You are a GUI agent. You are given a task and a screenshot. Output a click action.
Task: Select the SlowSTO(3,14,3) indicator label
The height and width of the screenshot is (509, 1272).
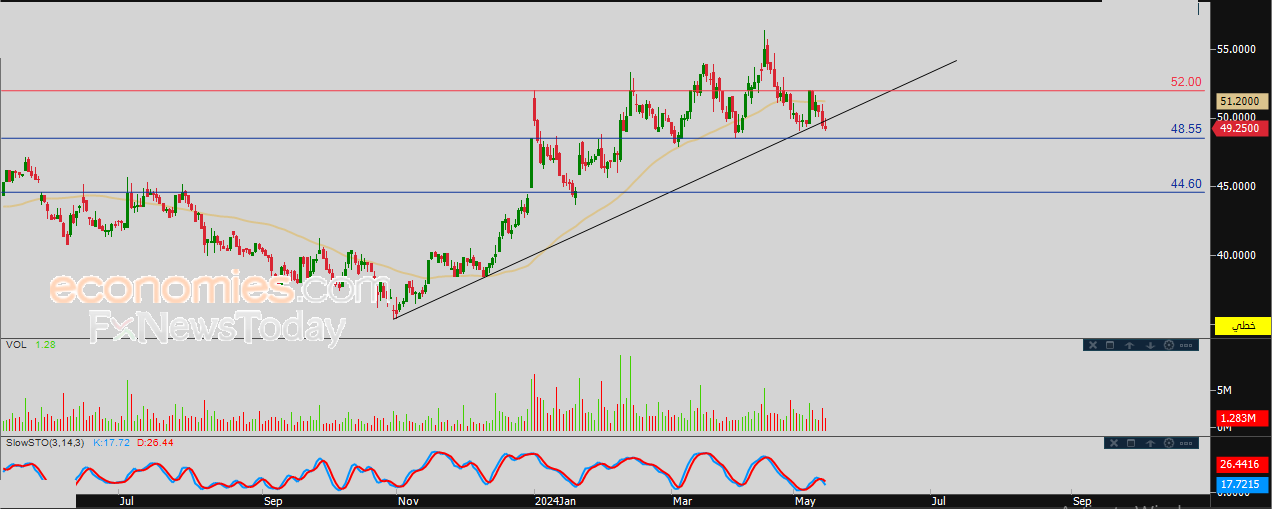pos(47,441)
